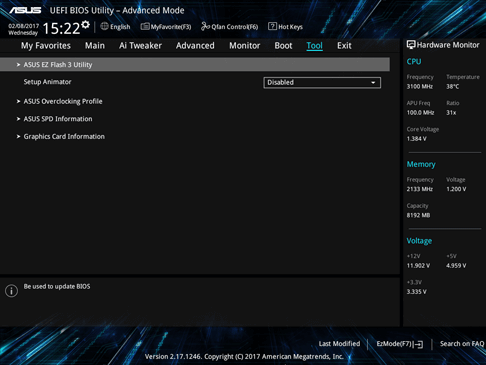Click the Hardware Monitor display icon
Image resolution: width=486 pixels, height=365 pixels.
(x=411, y=45)
